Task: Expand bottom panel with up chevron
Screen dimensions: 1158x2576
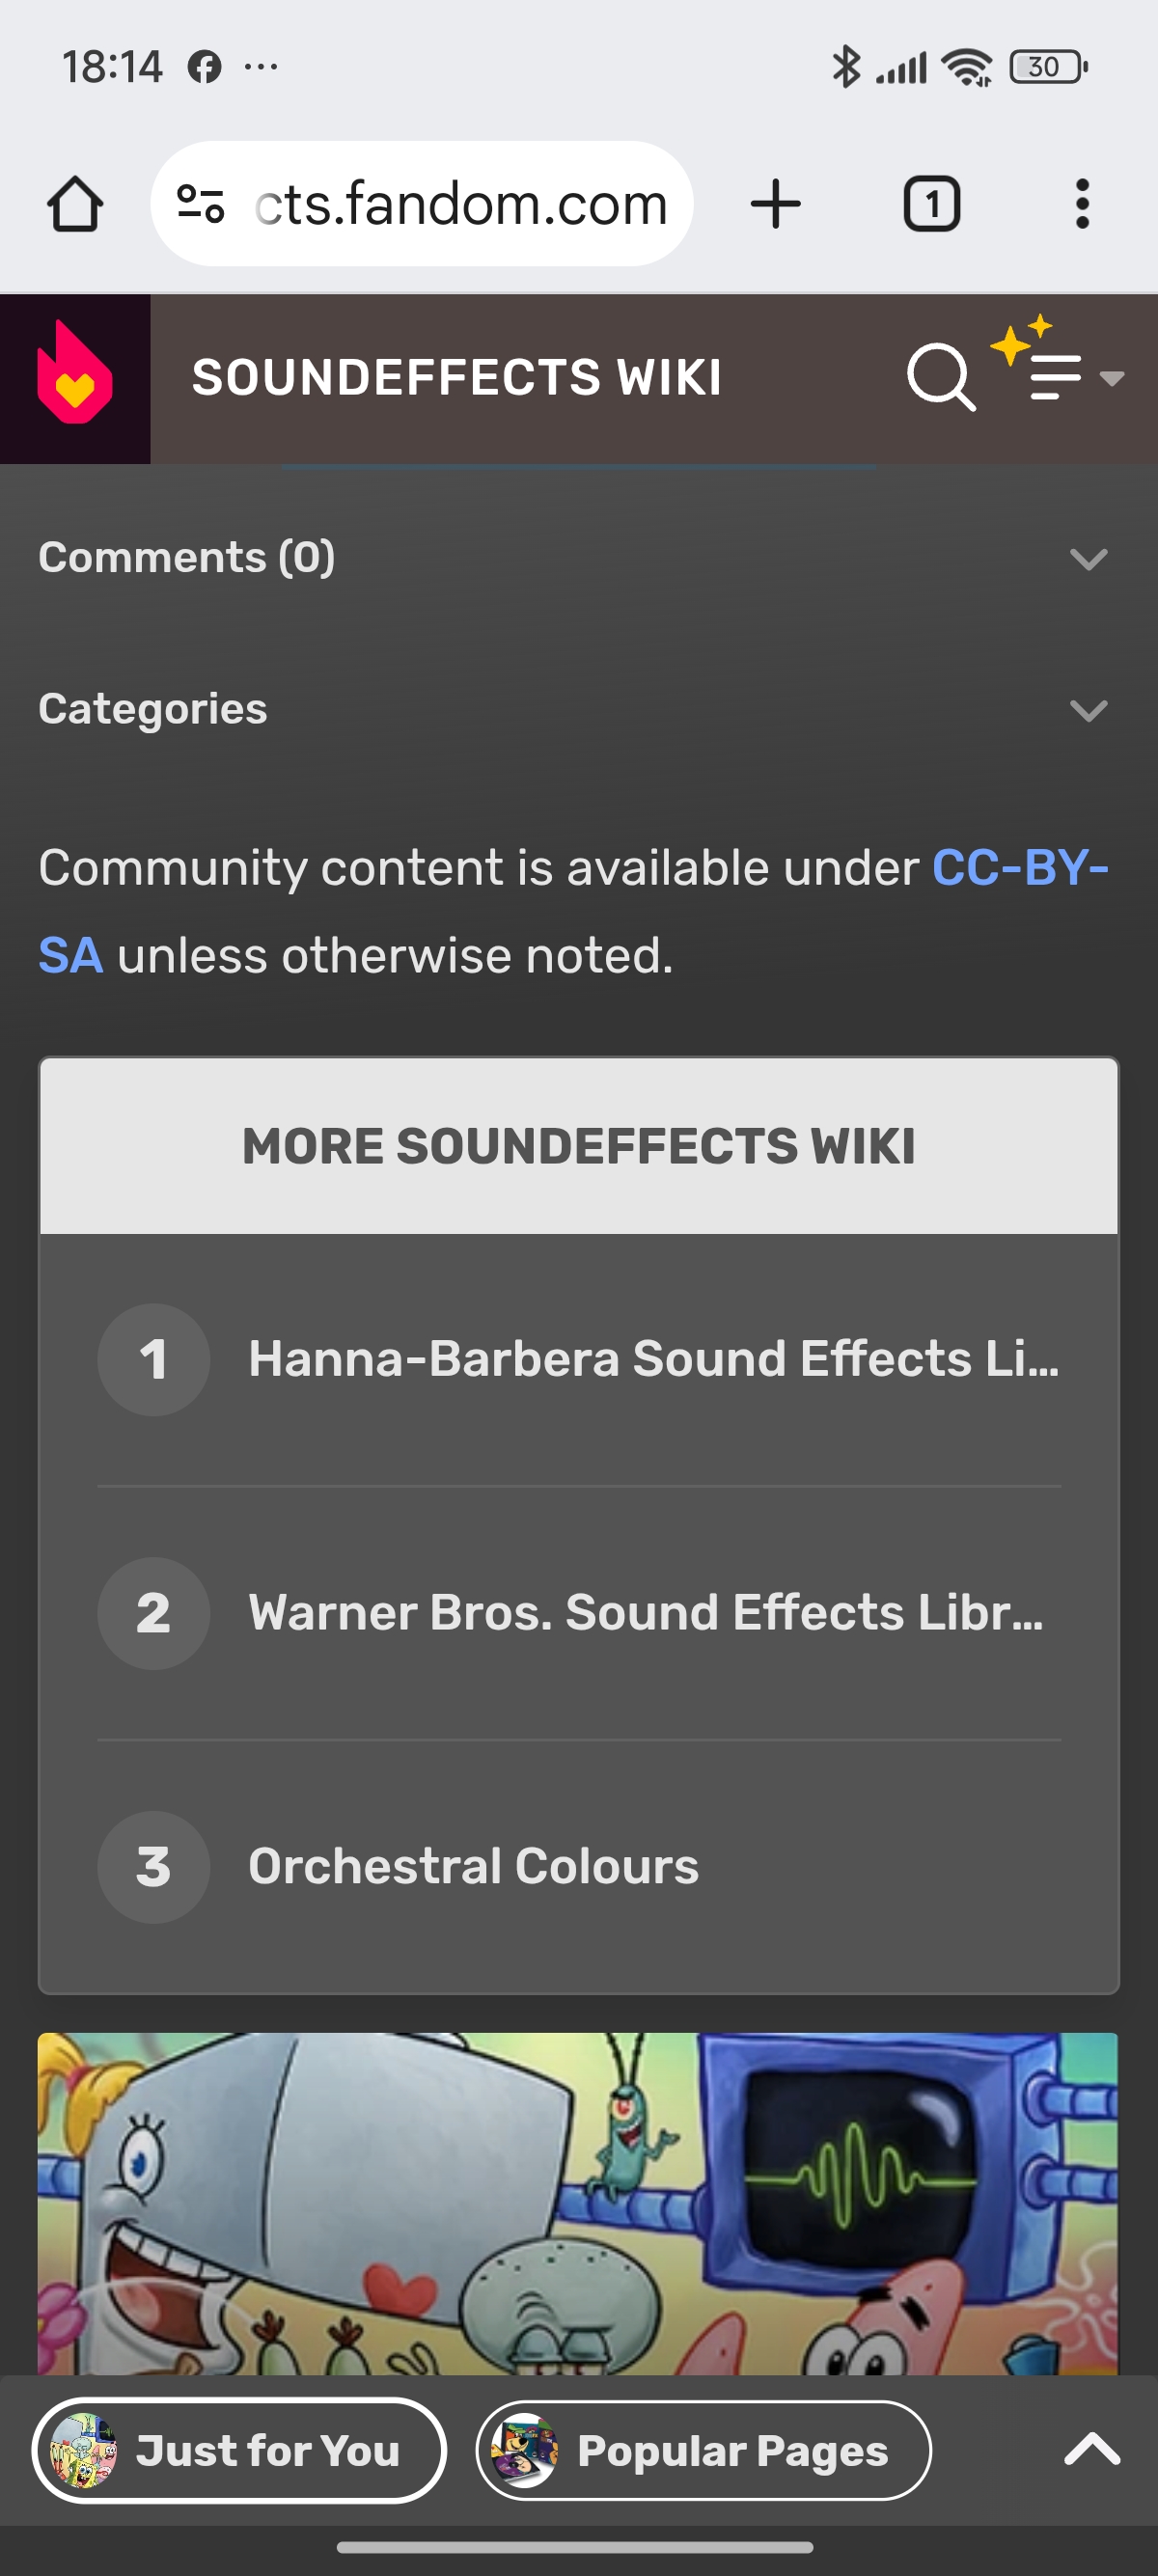Action: [x=1092, y=2451]
